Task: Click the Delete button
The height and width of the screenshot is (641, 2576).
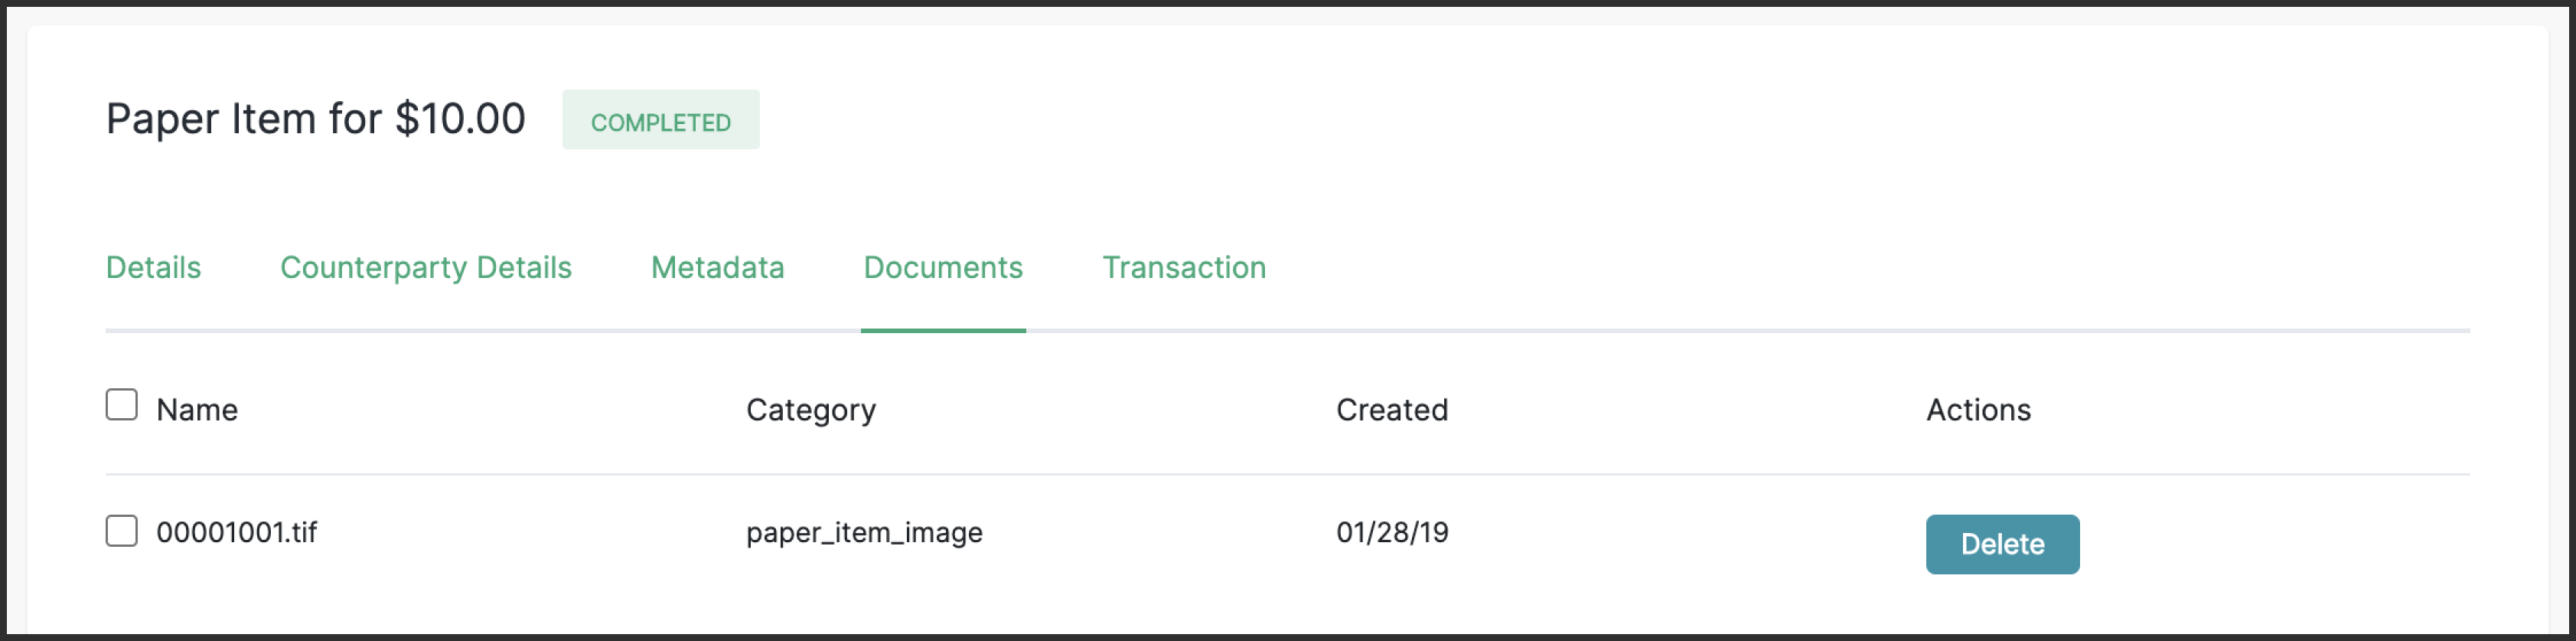Action: (x=2001, y=543)
